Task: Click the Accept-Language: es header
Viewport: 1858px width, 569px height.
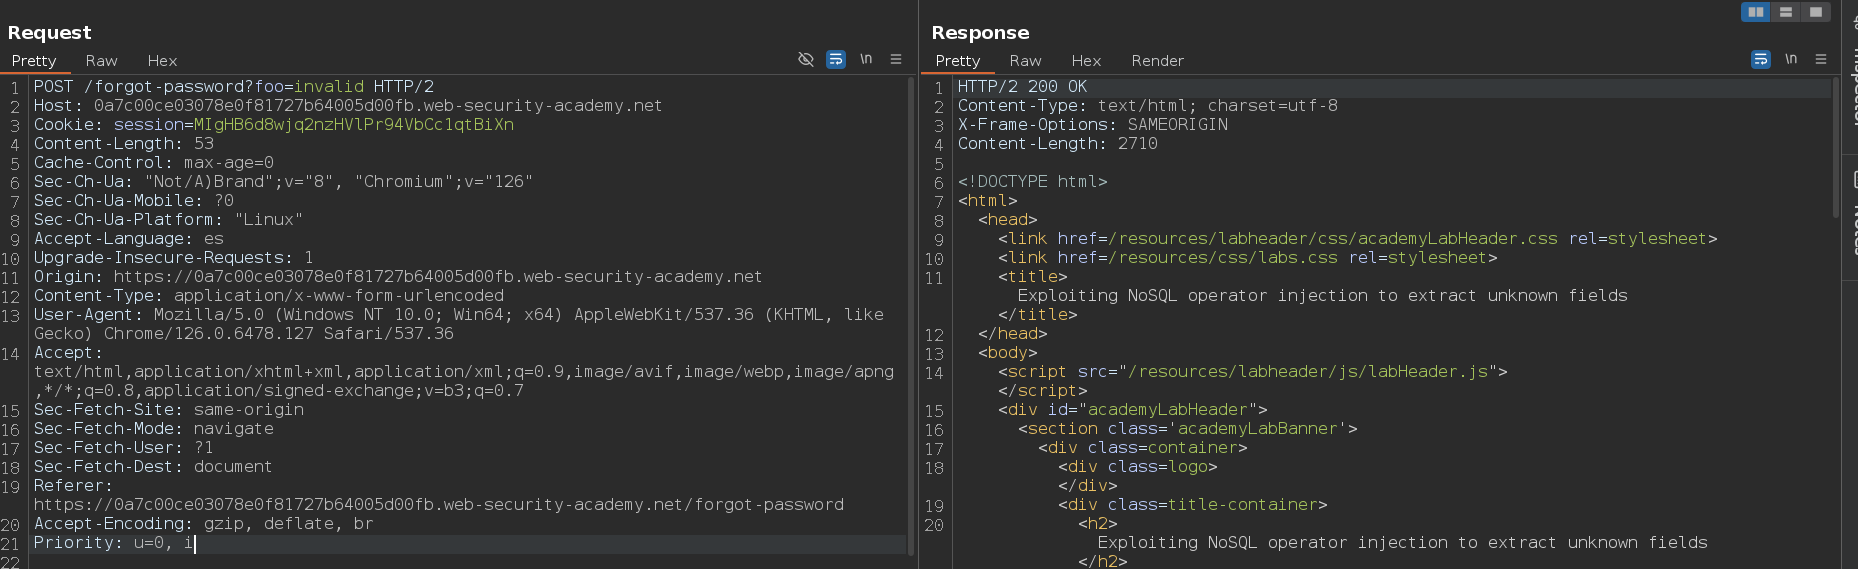Action: coord(129,239)
